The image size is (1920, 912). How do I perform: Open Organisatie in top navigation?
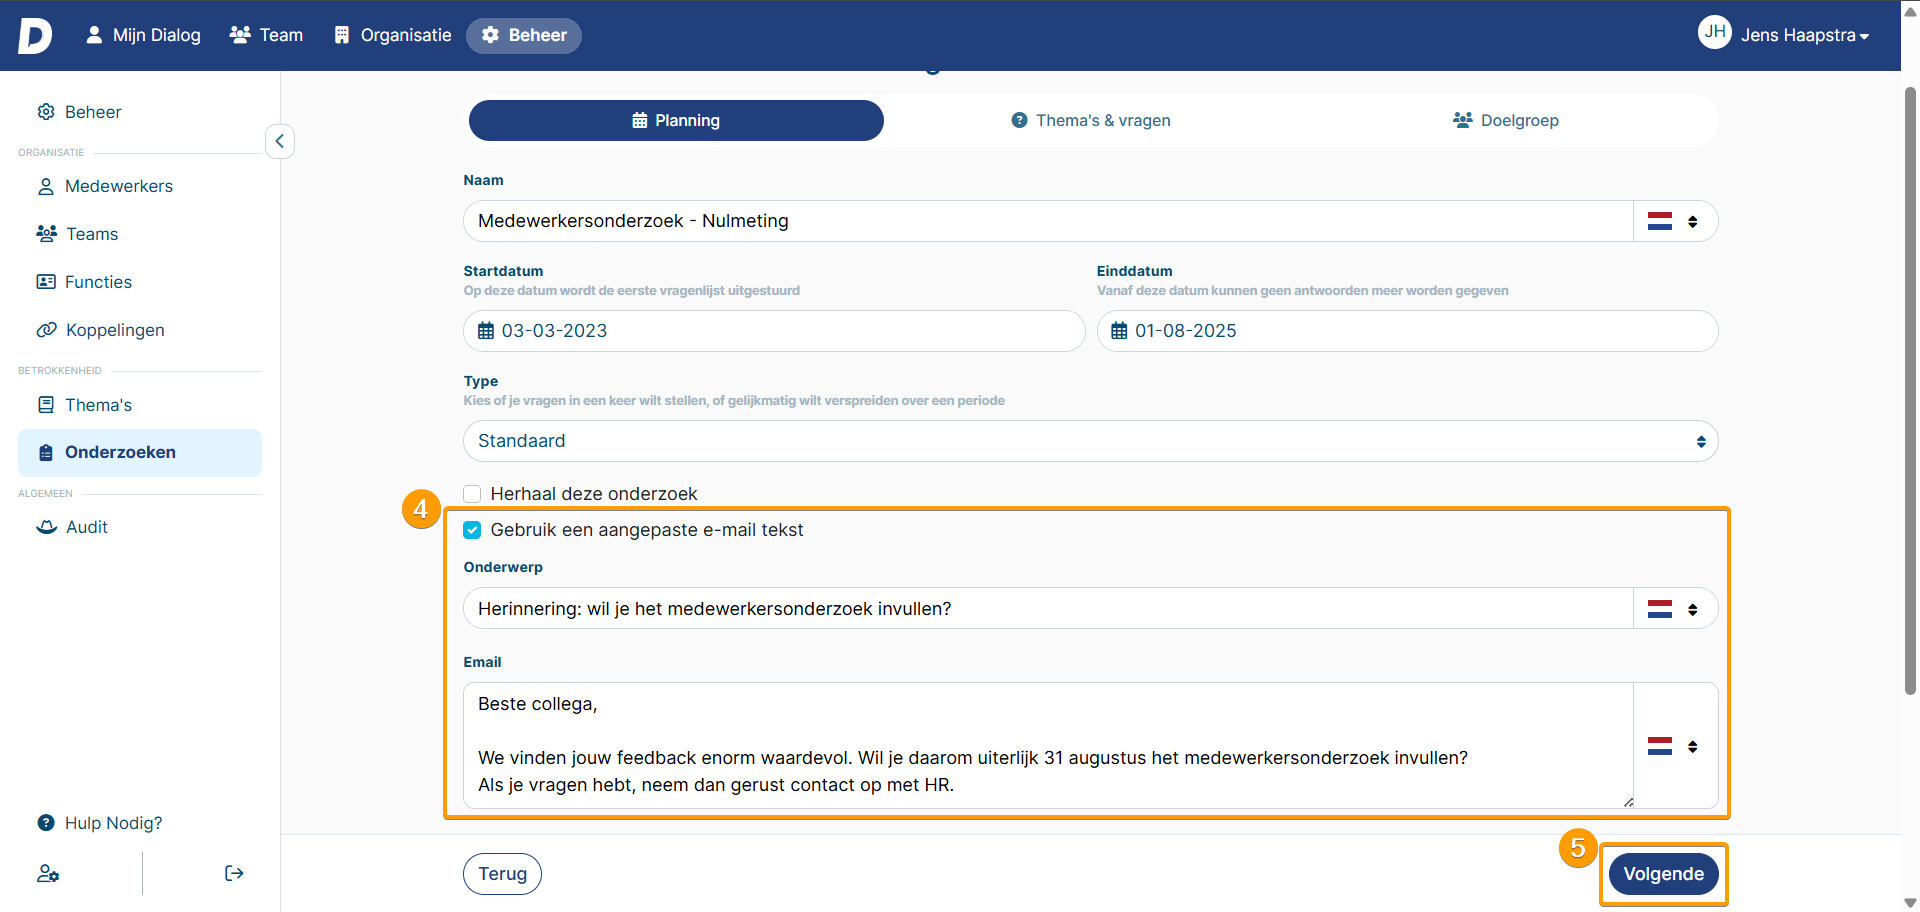pyautogui.click(x=392, y=35)
